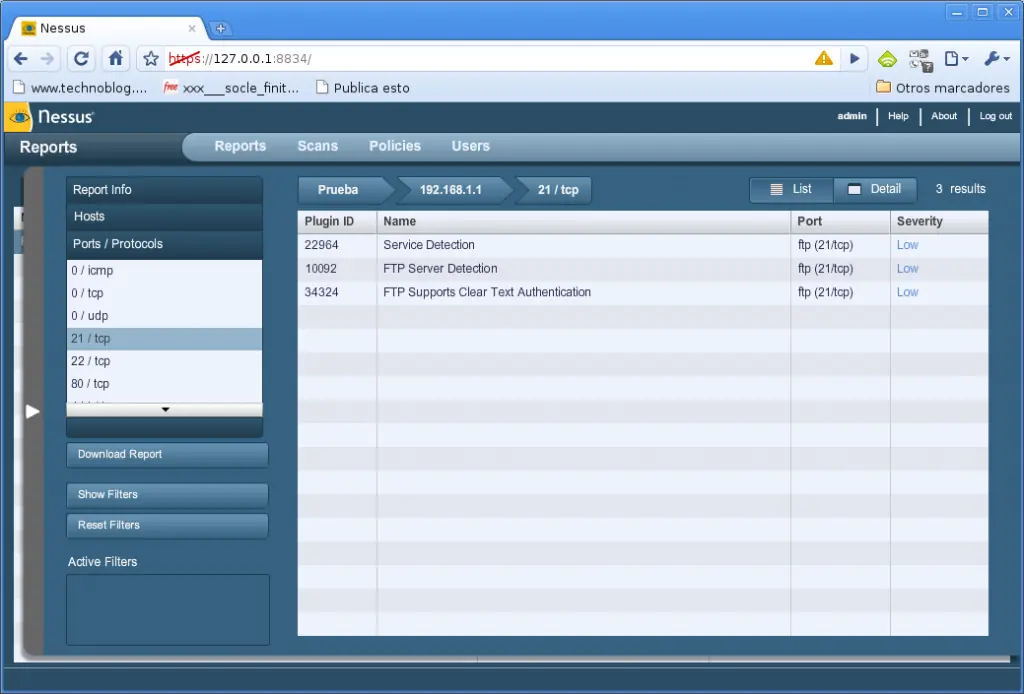Switch to List view
Viewport: 1024px width, 694px height.
click(791, 189)
